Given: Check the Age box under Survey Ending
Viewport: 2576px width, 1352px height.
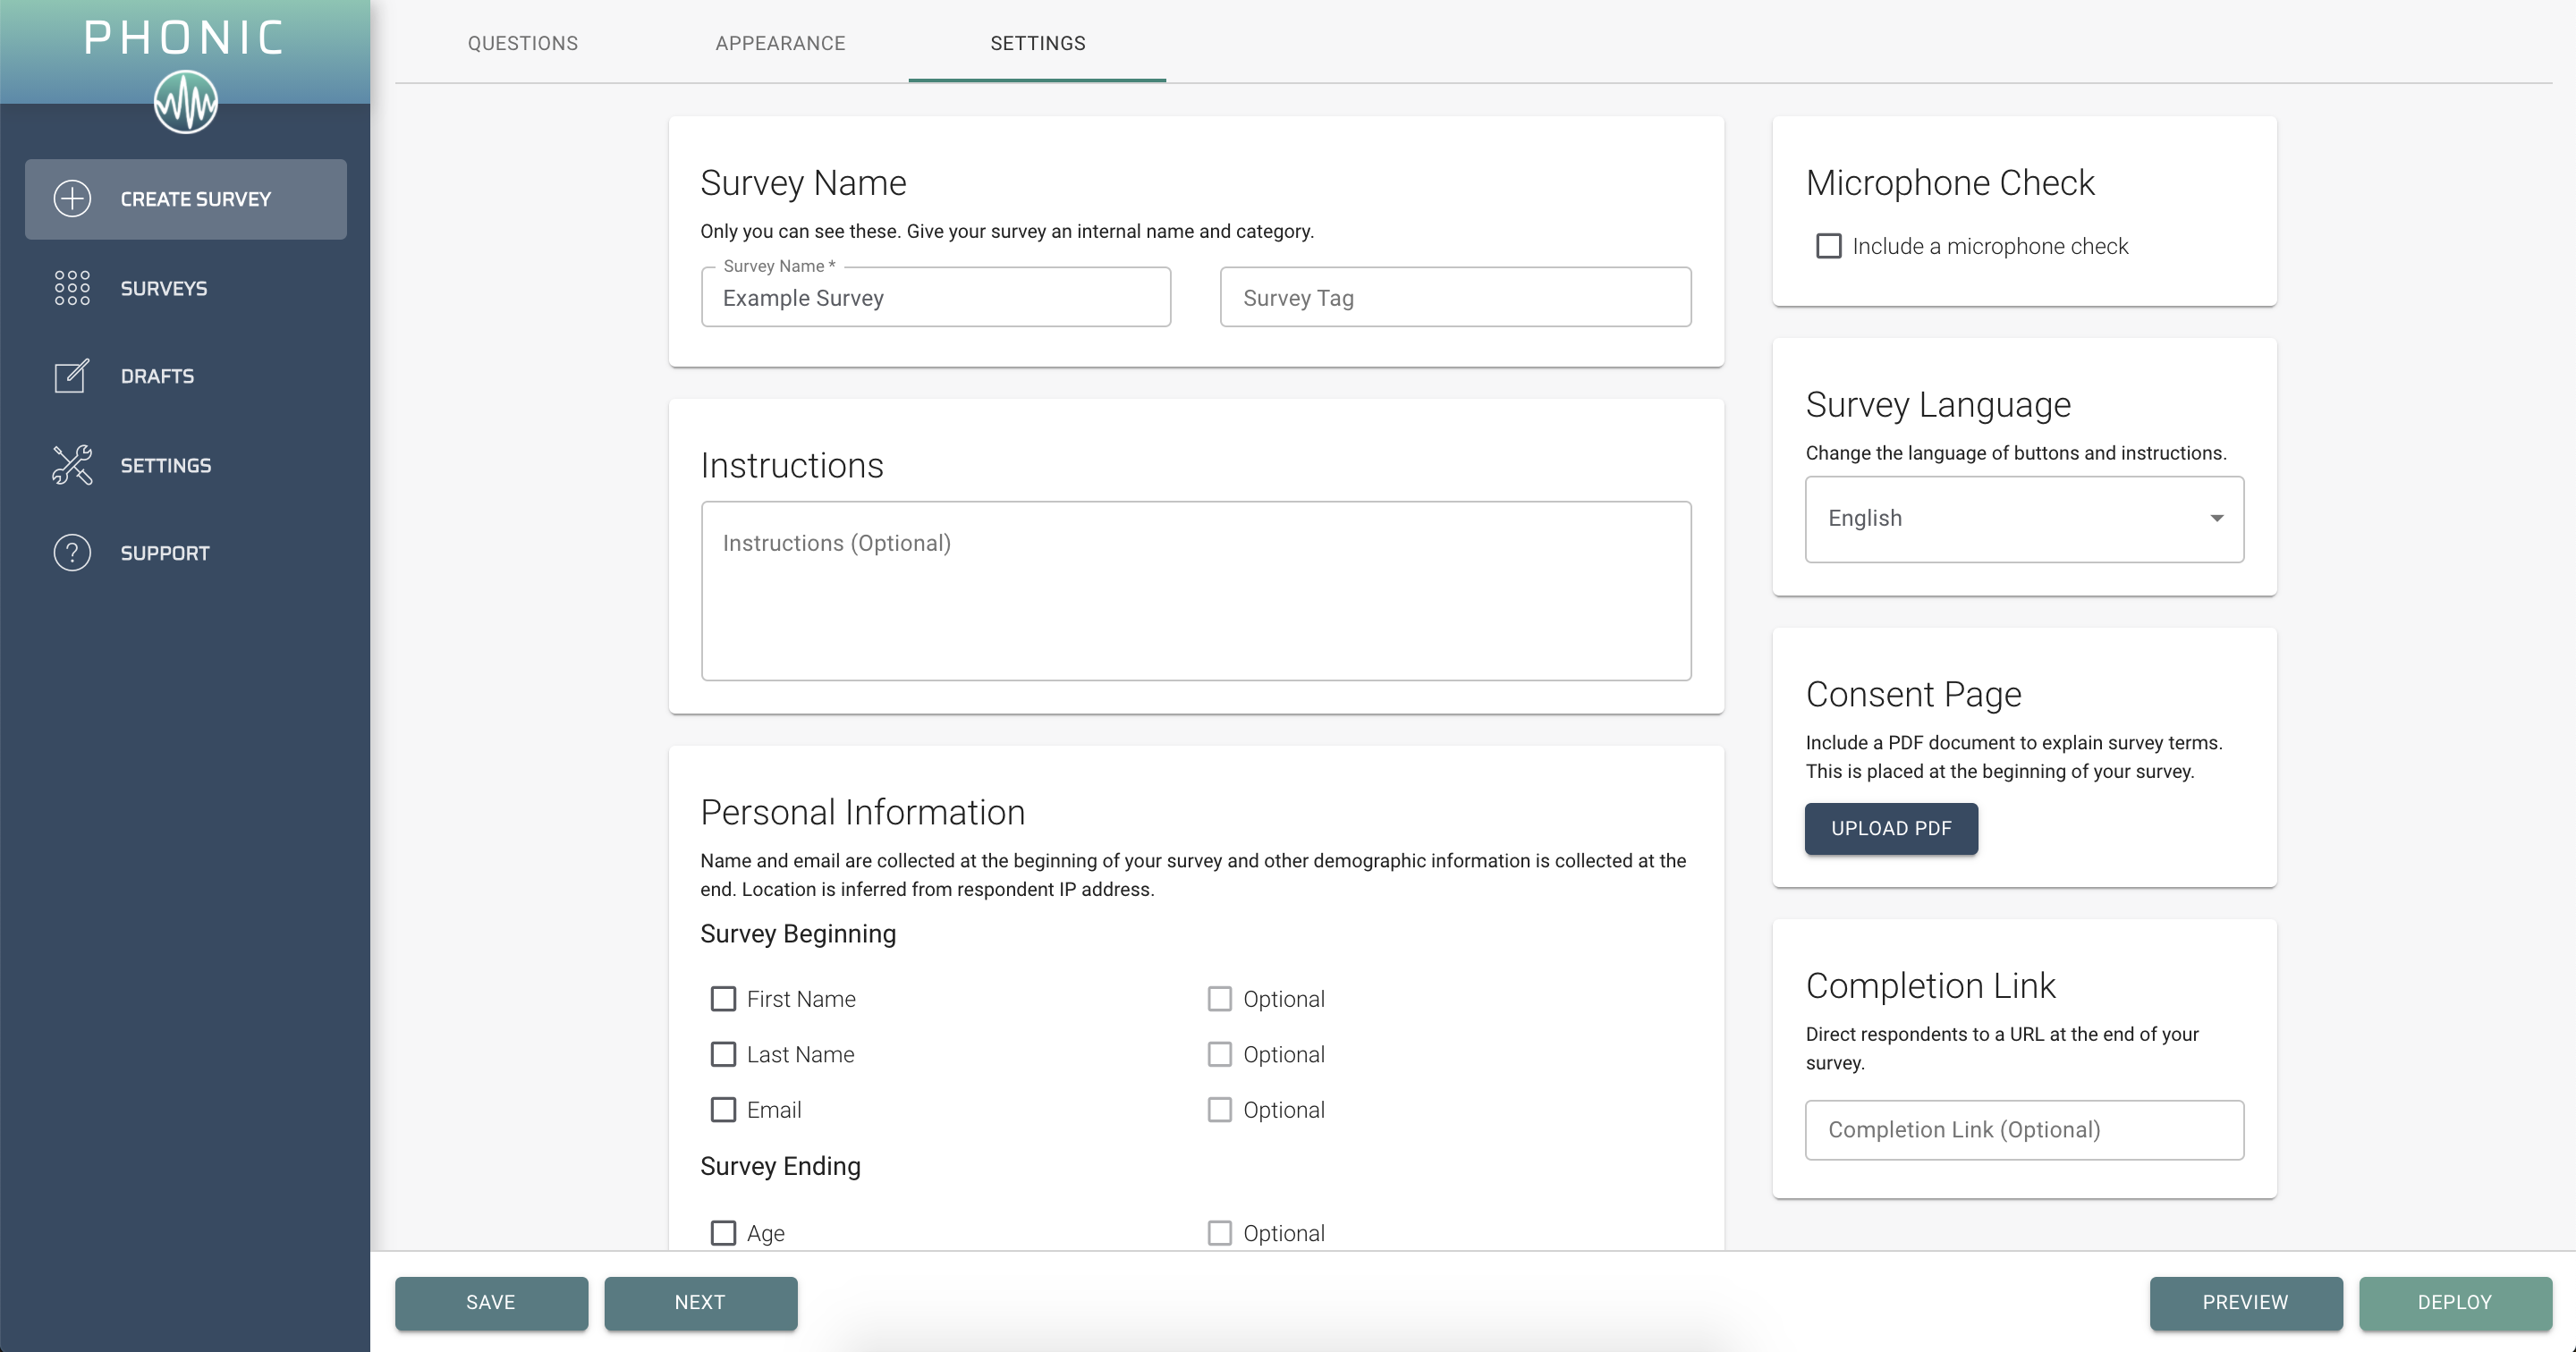Looking at the screenshot, I should [x=723, y=1233].
